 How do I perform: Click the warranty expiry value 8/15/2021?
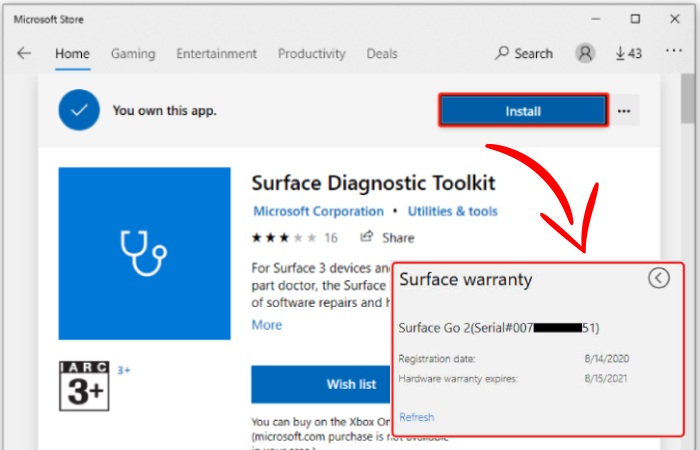click(x=606, y=379)
